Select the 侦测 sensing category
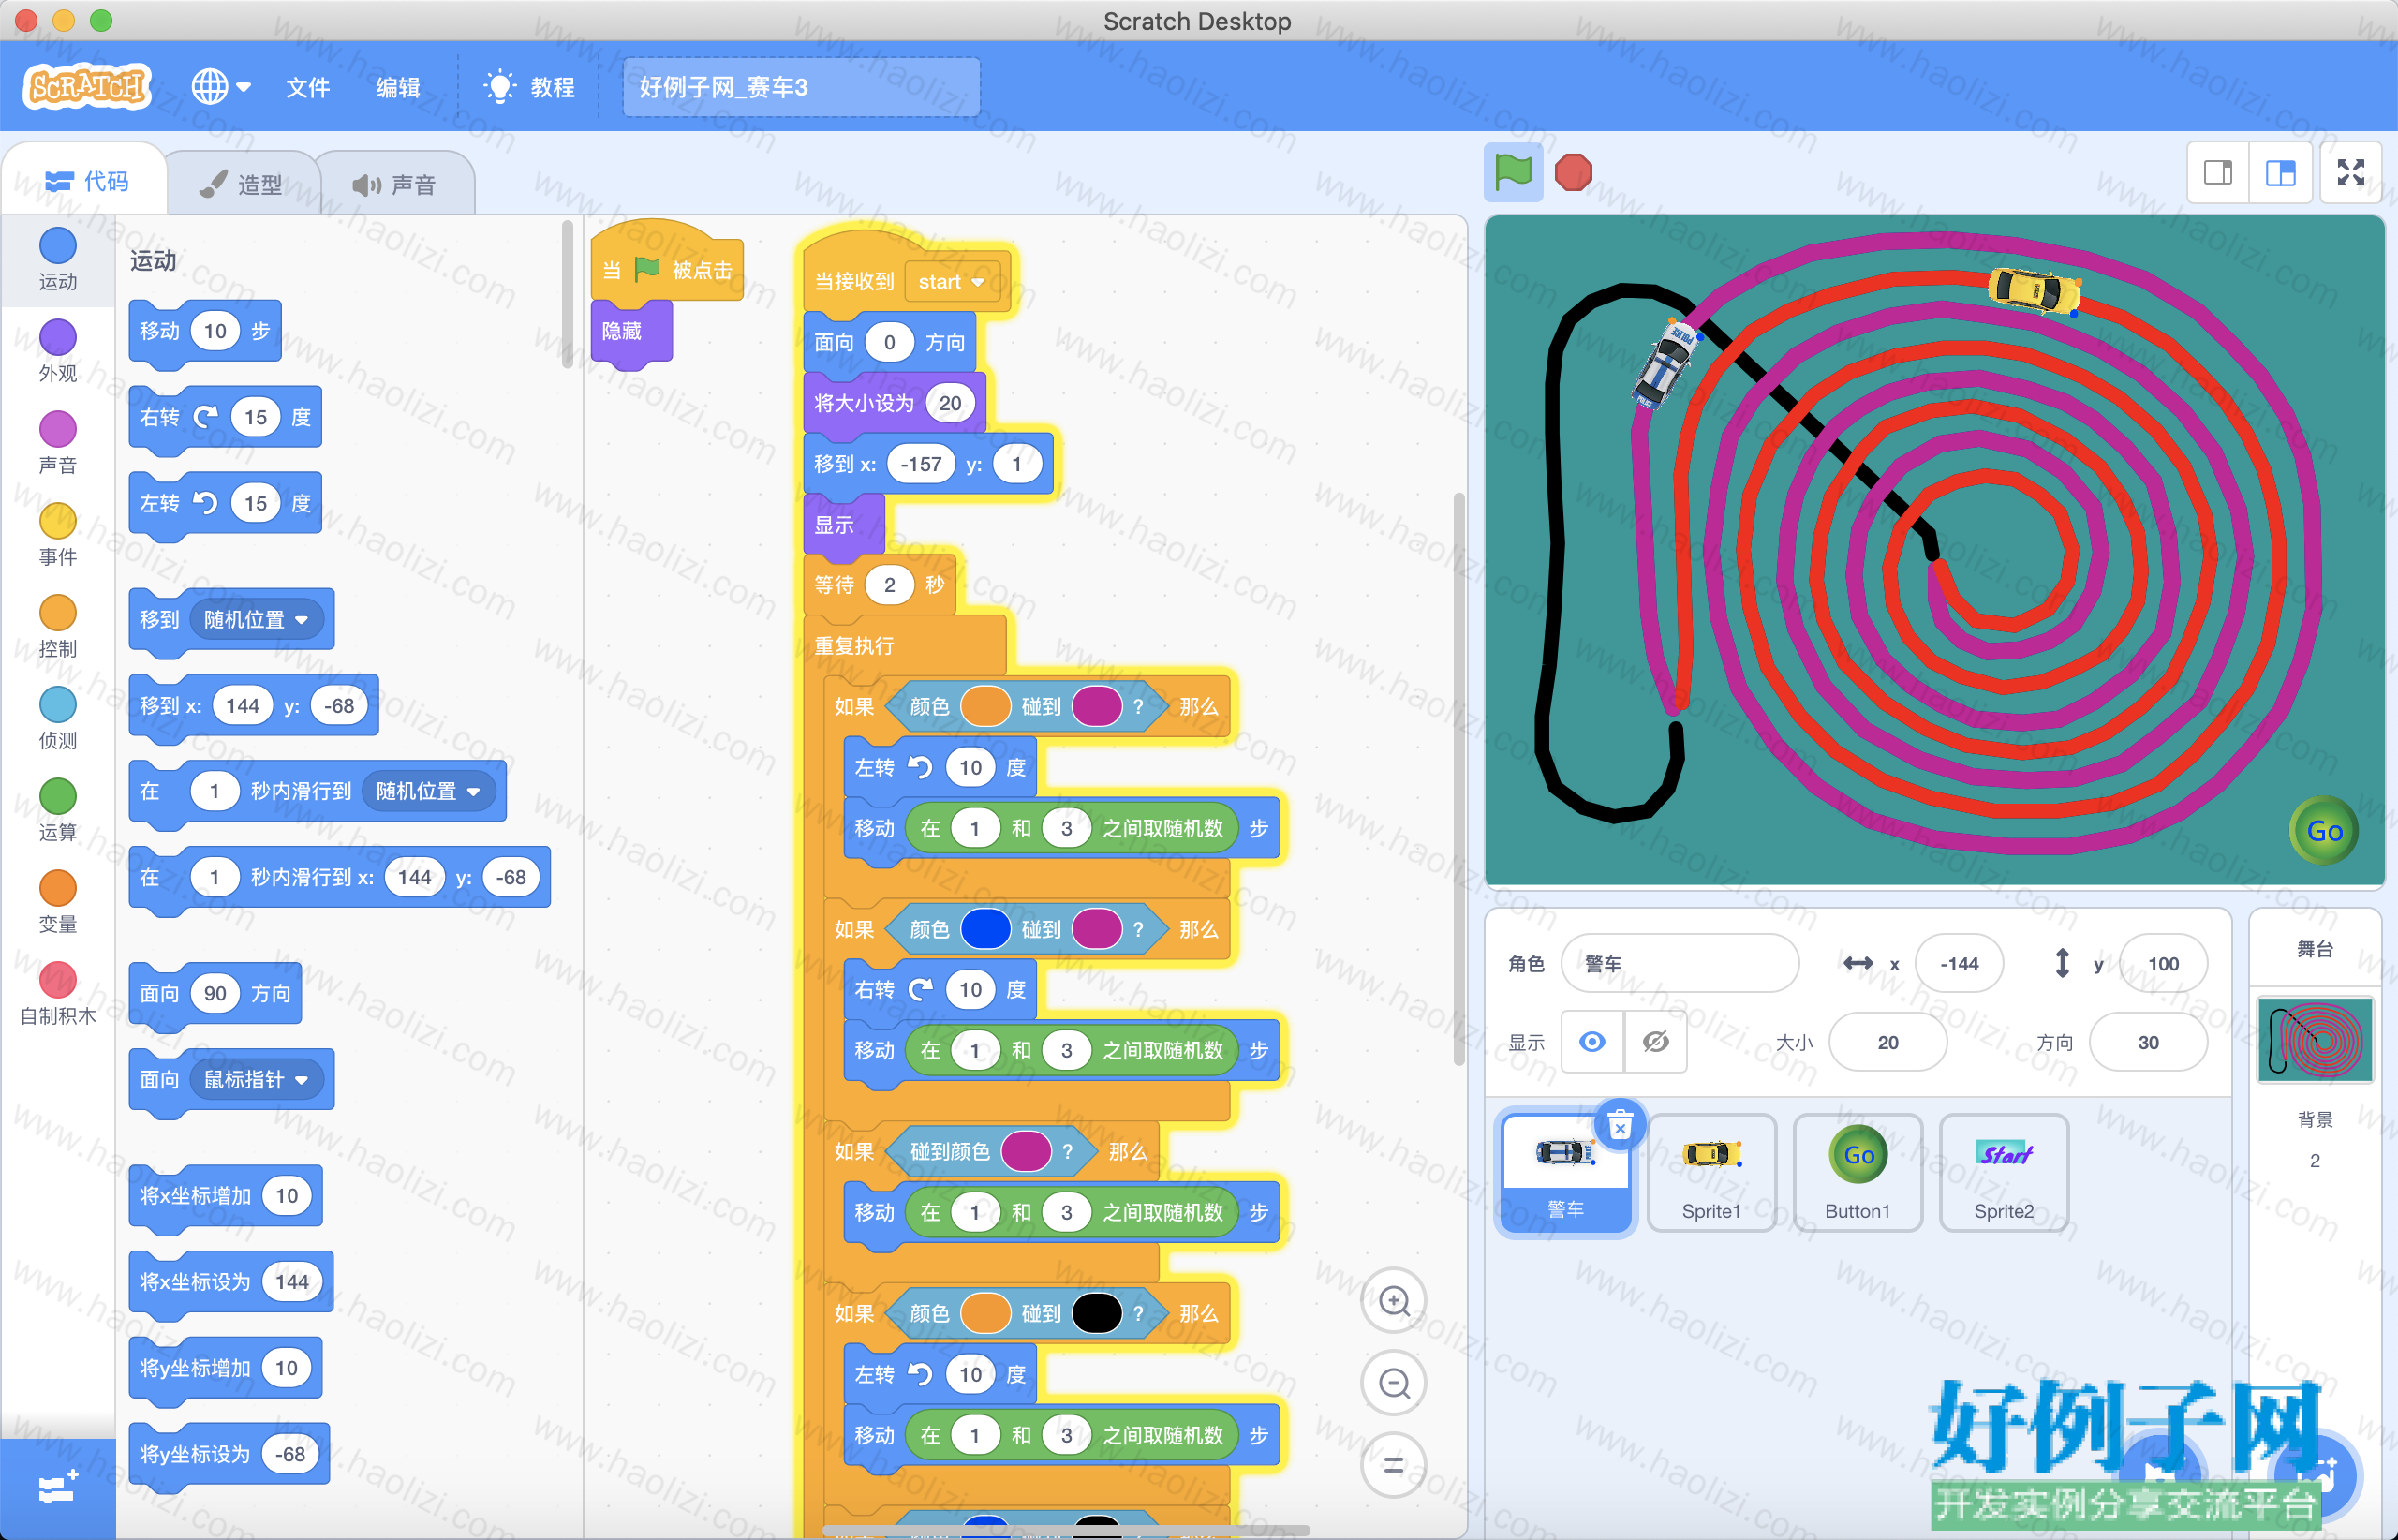Image resolution: width=2398 pixels, height=1540 pixels. click(58, 719)
